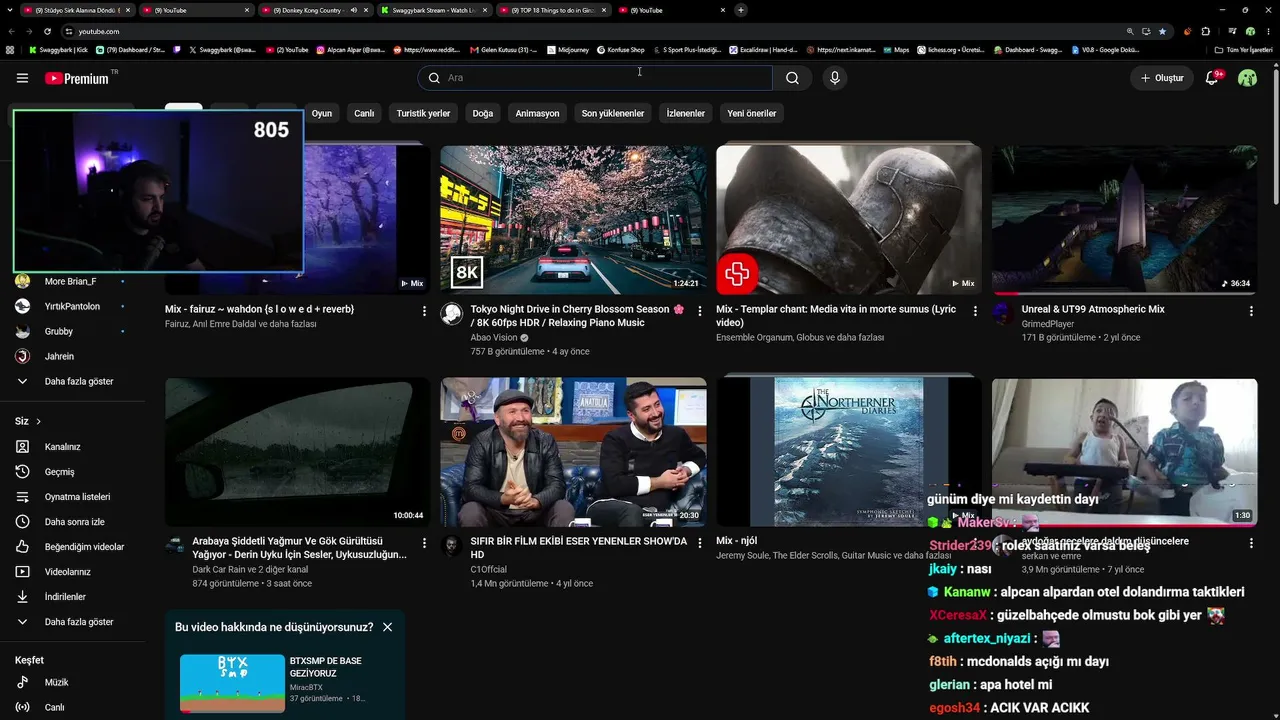Open the YırtıkPantolon subscription channel

pos(71,306)
